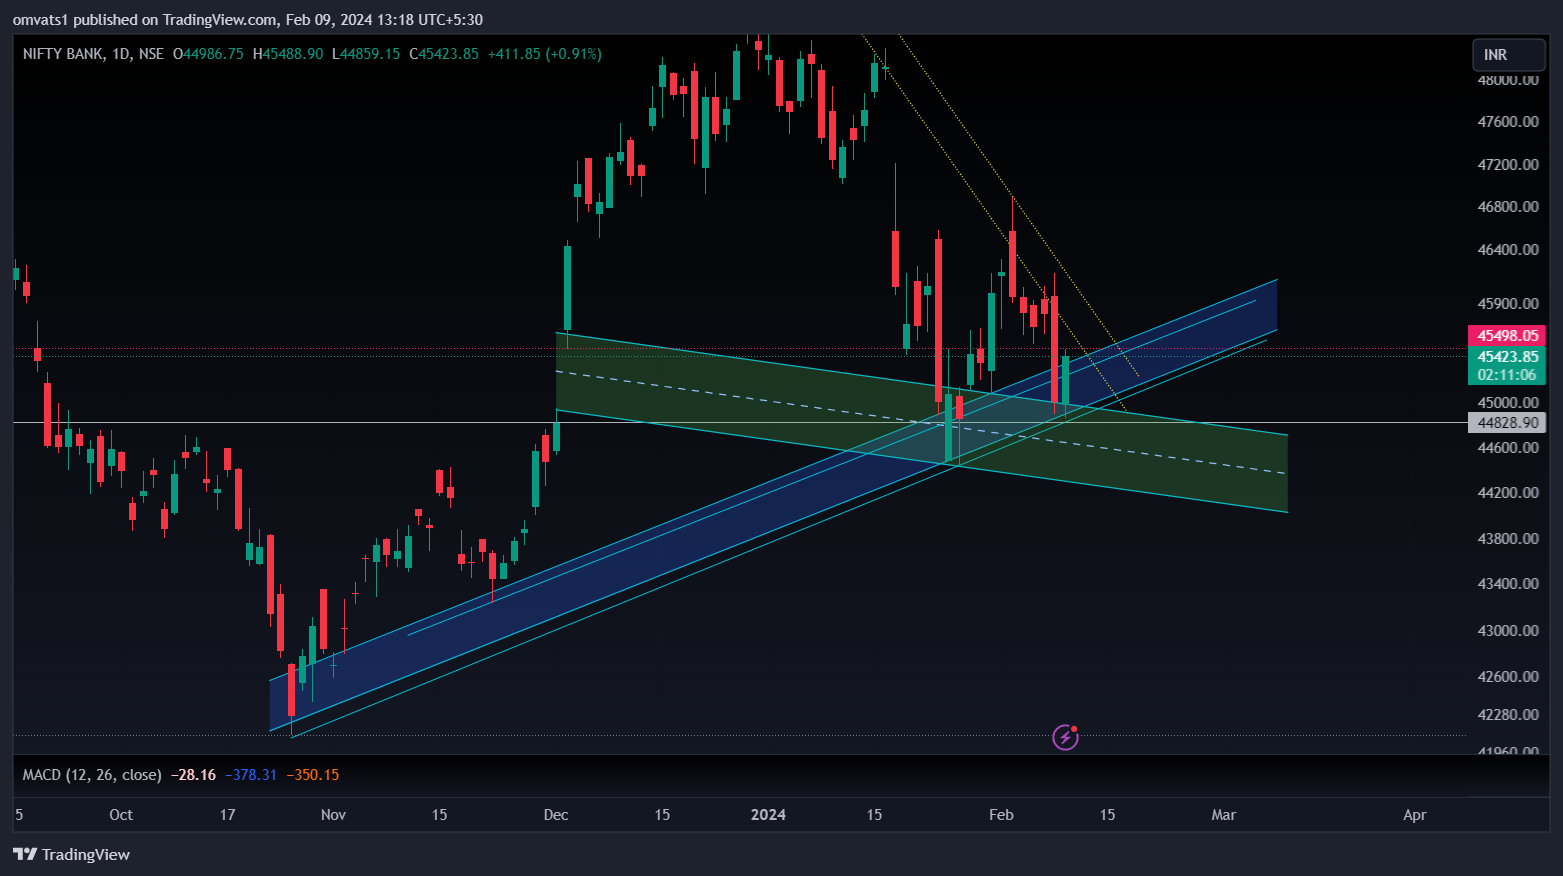Click the 47200.00 price scale label
1563x876 pixels.
1508,165
